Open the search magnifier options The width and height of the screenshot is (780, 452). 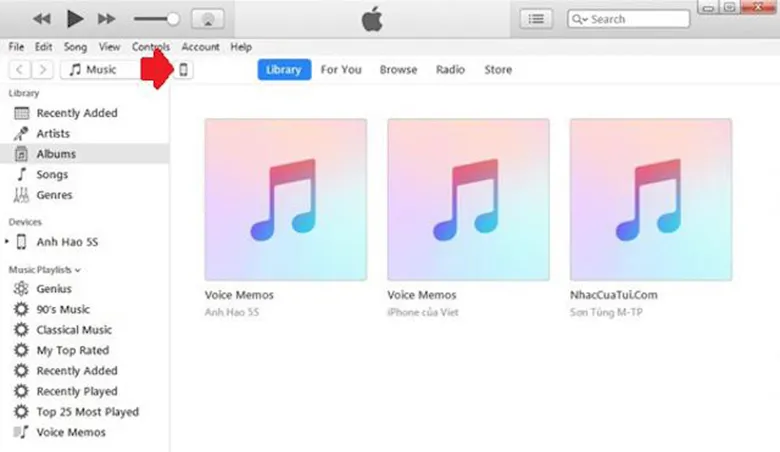coord(580,19)
